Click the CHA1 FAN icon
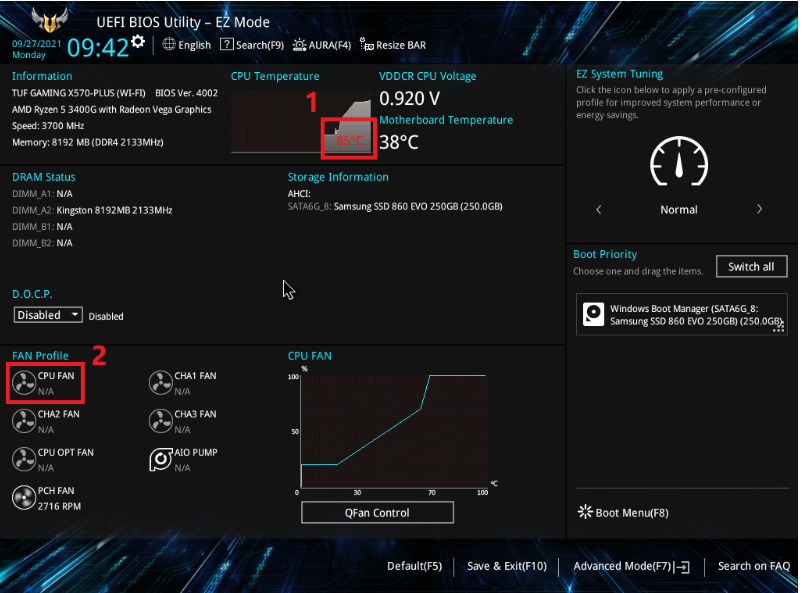The width and height of the screenshot is (804, 593). [160, 383]
